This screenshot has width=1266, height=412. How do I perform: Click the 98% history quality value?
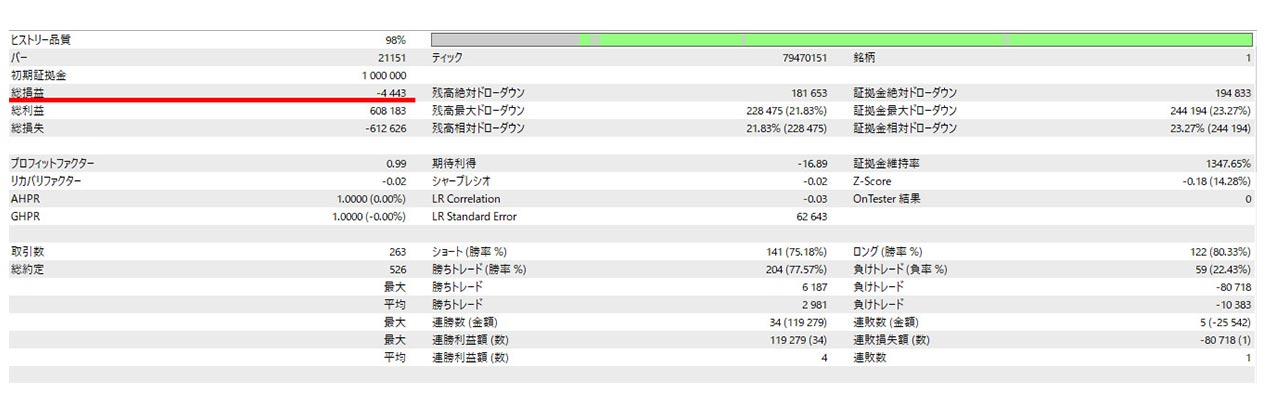pyautogui.click(x=394, y=40)
